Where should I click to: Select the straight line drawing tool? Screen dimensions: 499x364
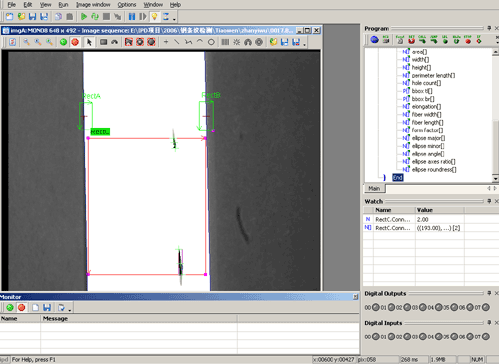pyautogui.click(x=177, y=42)
